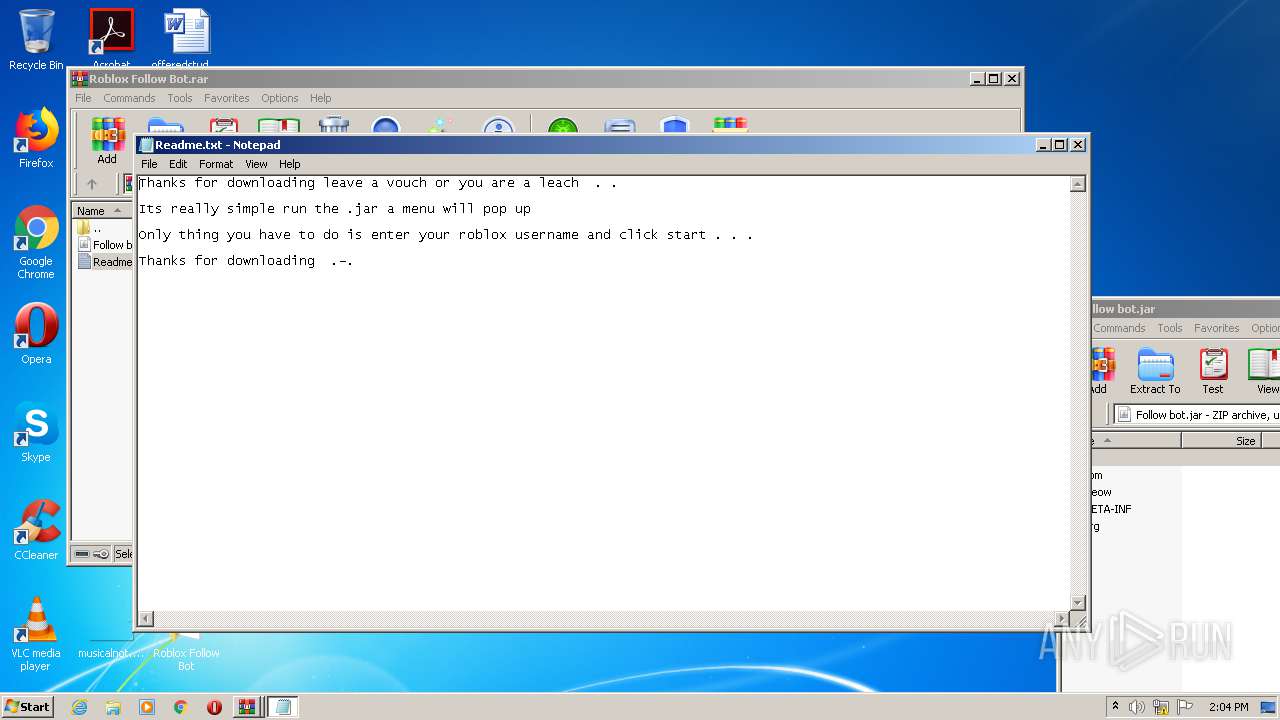Place cursor in 'Thanks for downloading .-.' line
The image size is (1280, 720).
tap(245, 261)
